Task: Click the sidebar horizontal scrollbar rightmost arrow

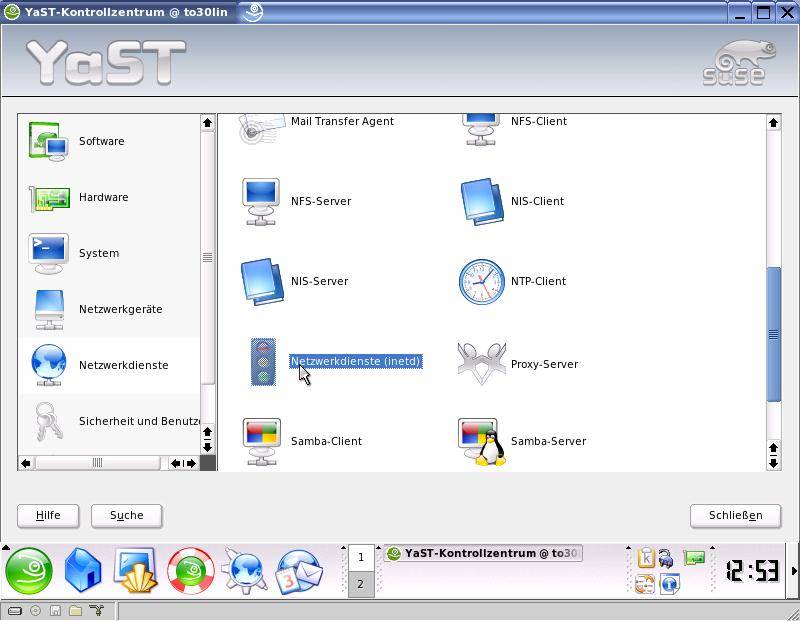Action: coord(191,463)
